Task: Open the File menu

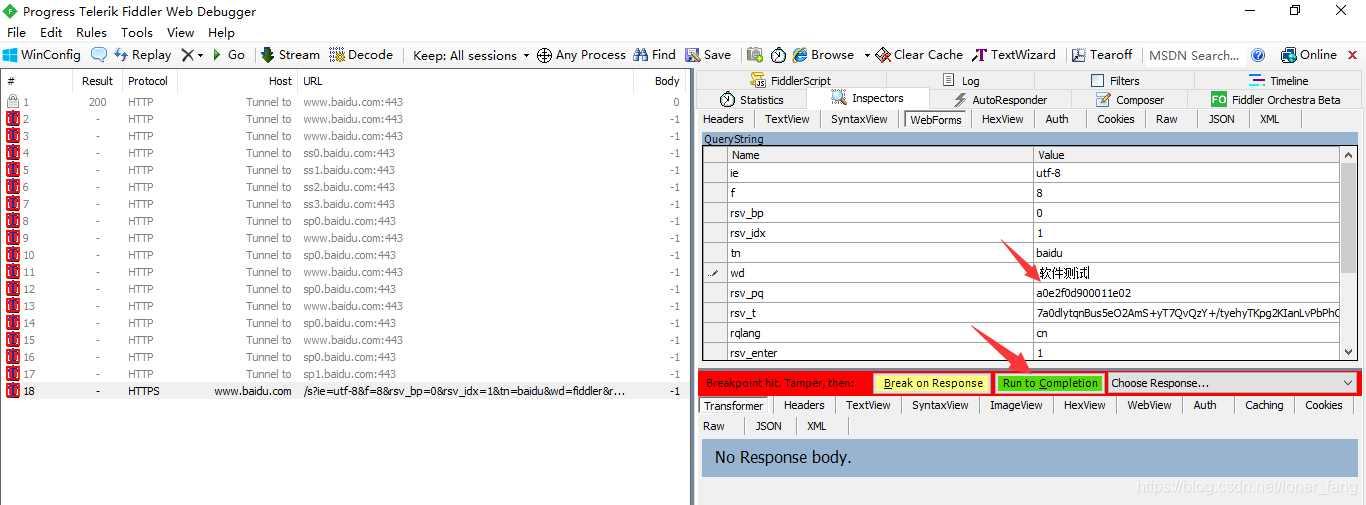Action: pos(16,33)
